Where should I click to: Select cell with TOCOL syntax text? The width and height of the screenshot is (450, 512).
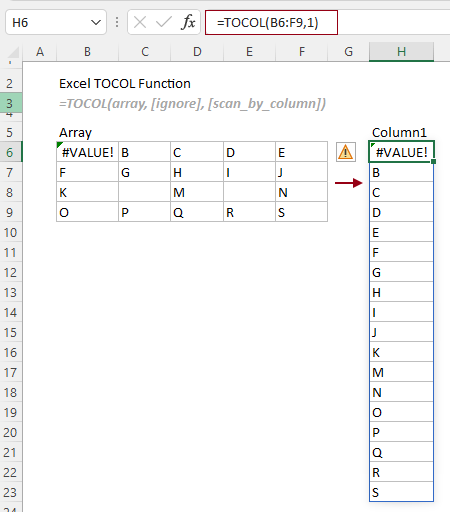tap(192, 104)
